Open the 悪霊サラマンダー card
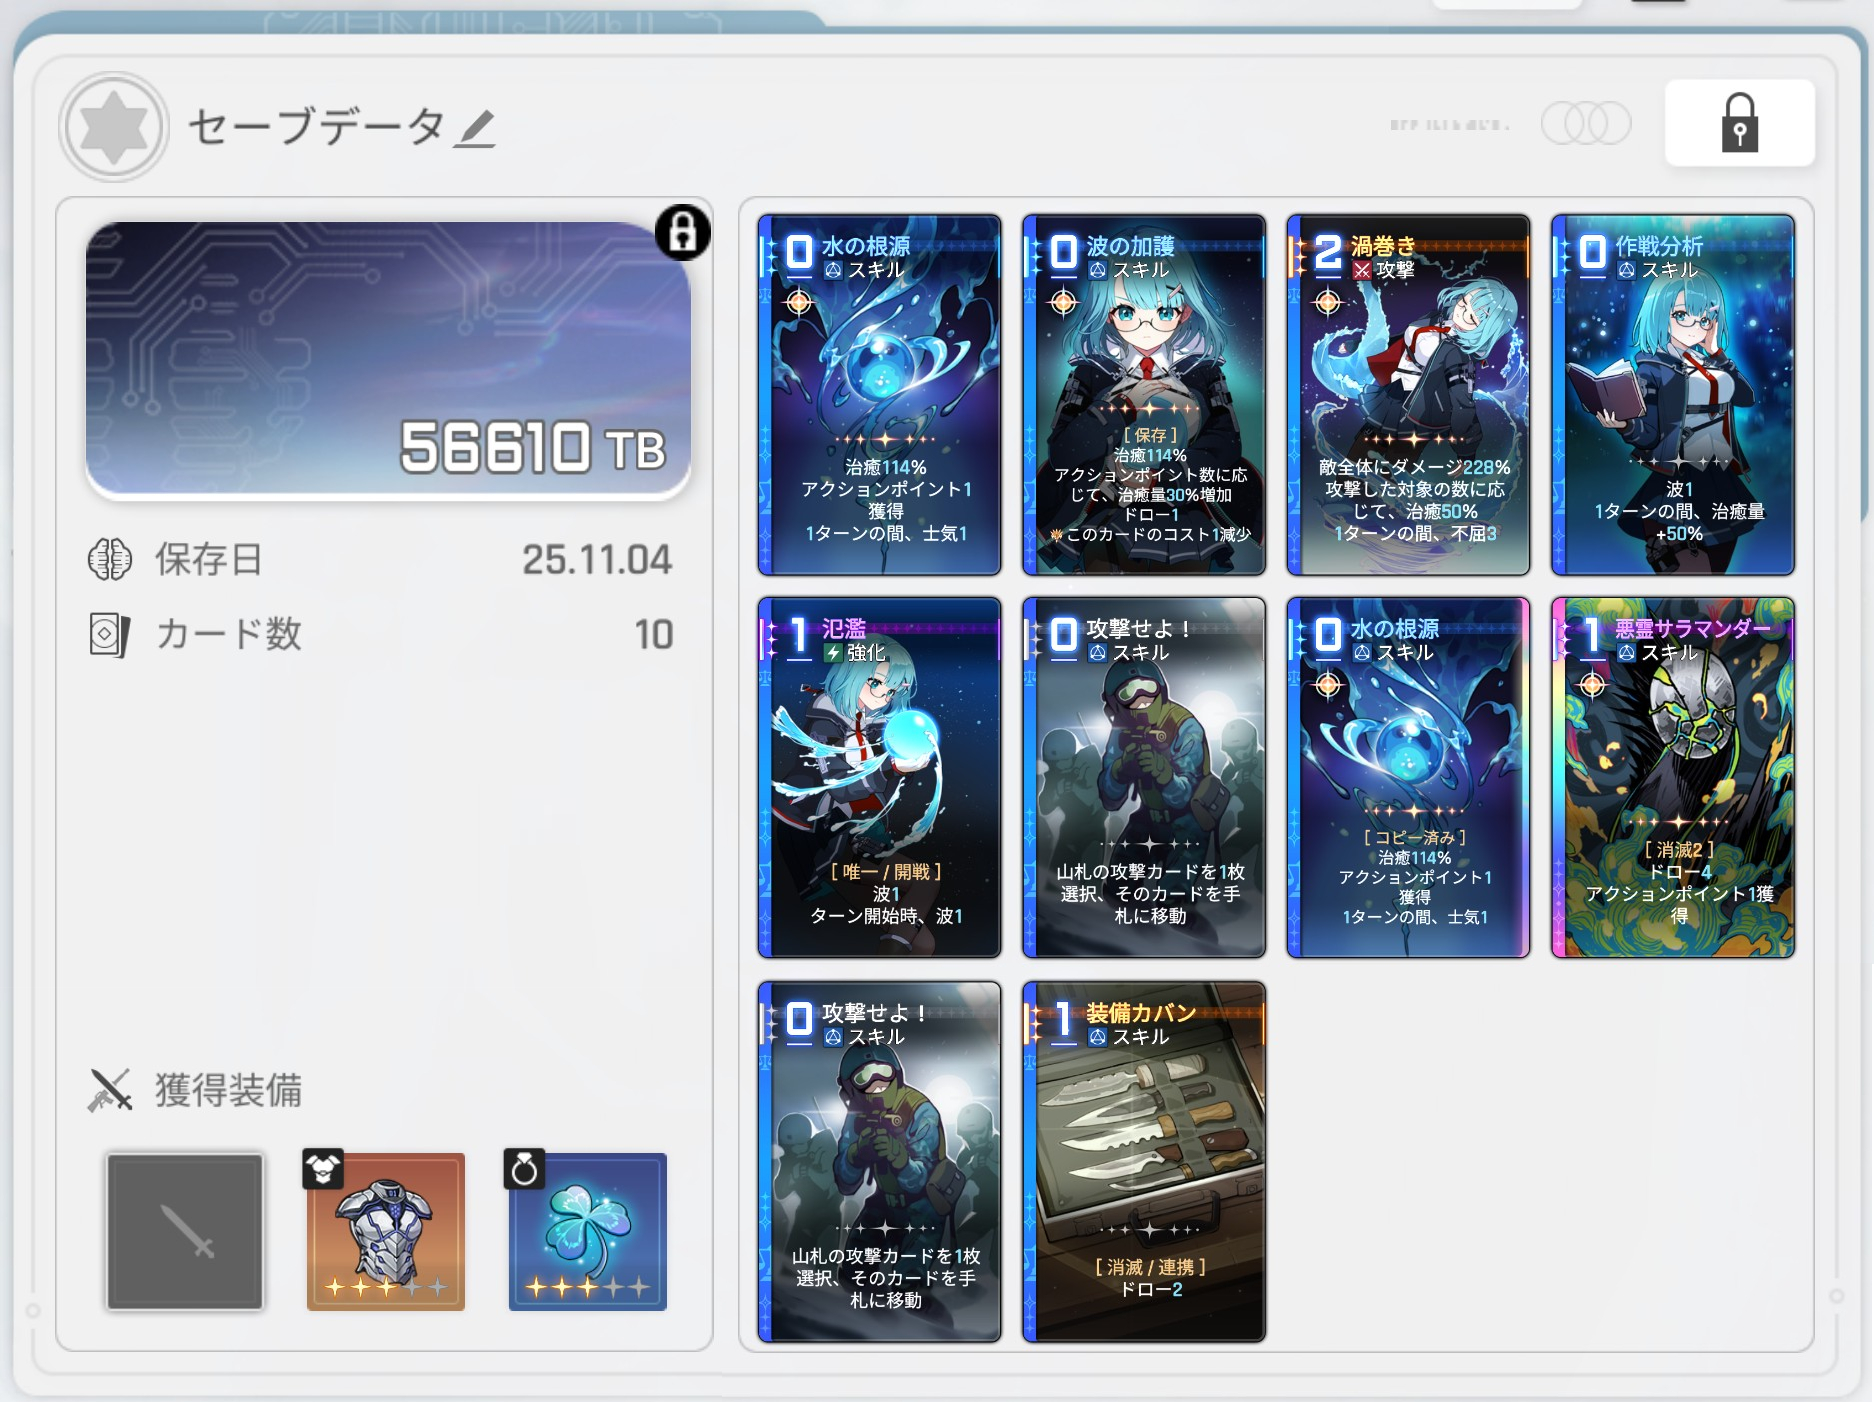The height and width of the screenshot is (1402, 1874). tap(1672, 778)
